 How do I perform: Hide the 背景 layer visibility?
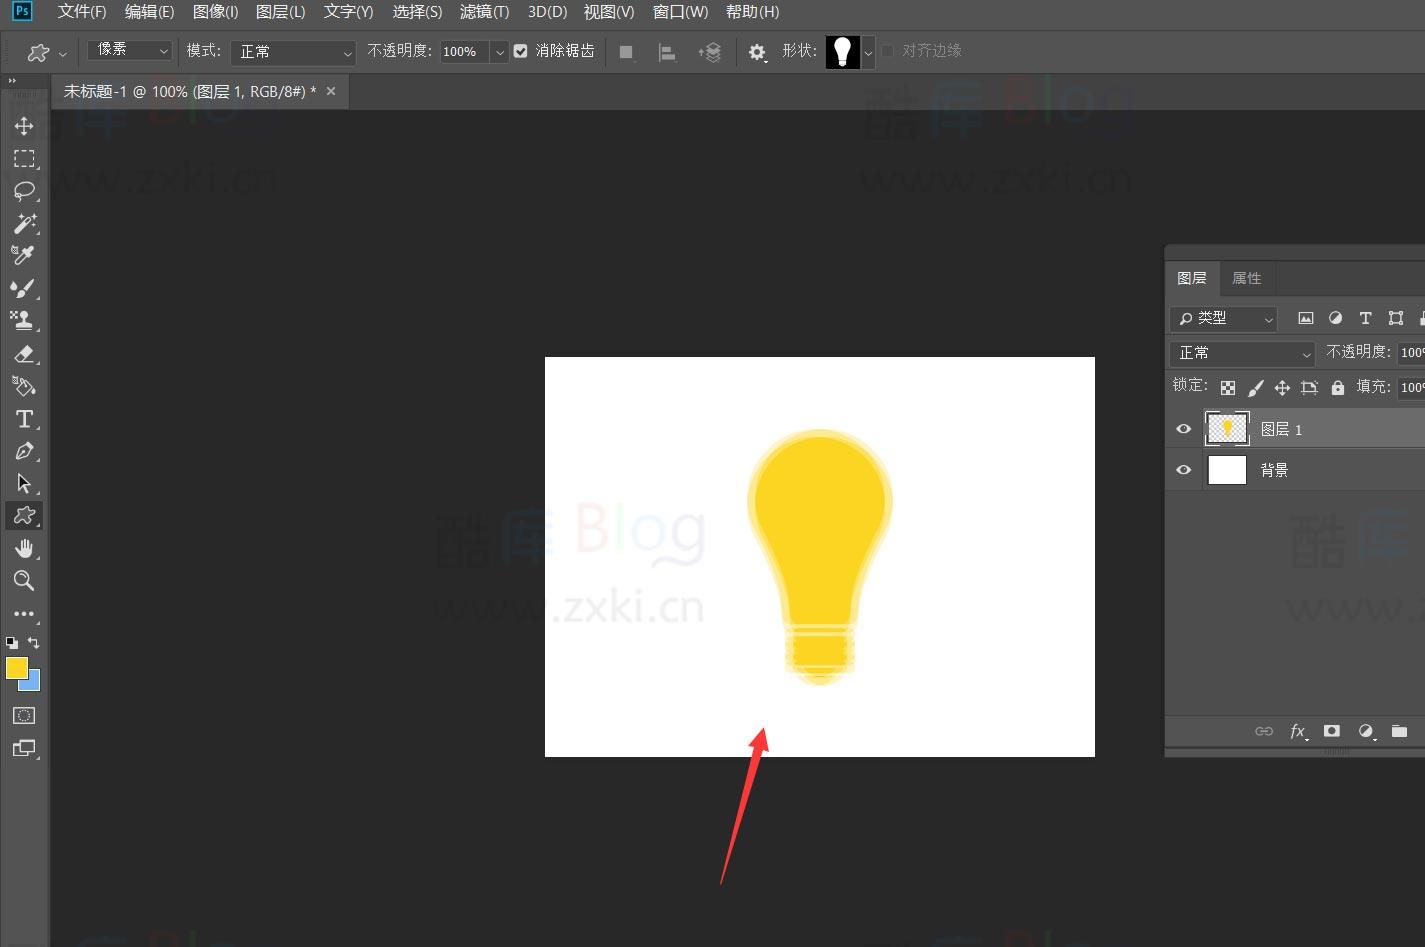(1184, 470)
